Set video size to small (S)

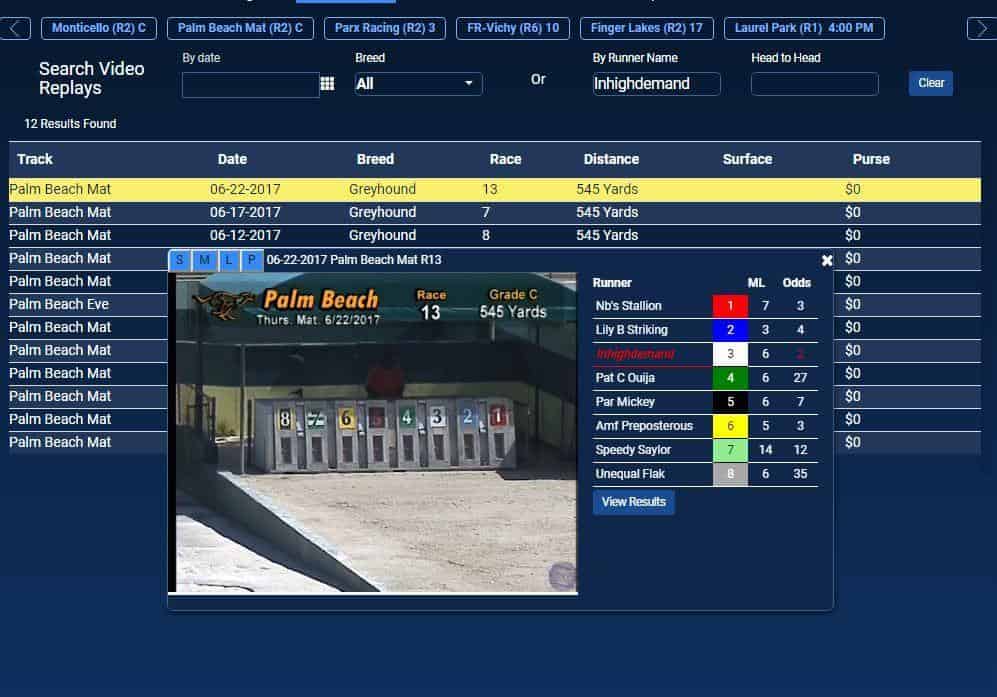pos(180,260)
